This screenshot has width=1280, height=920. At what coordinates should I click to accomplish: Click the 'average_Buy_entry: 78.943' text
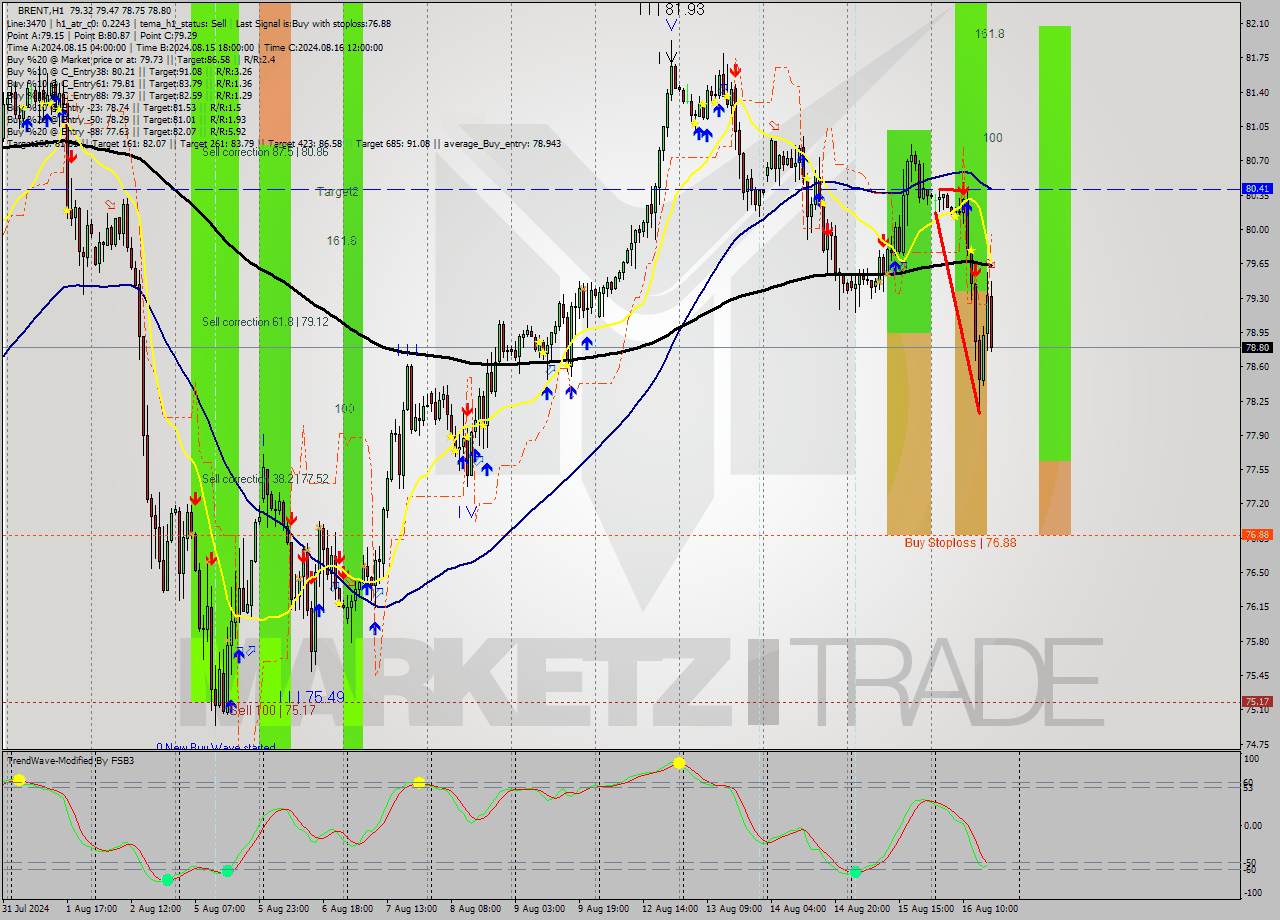click(x=500, y=143)
